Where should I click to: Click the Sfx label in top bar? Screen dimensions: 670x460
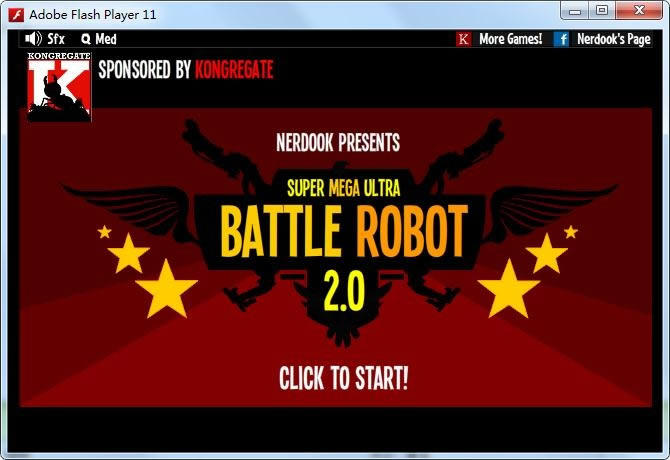(56, 39)
